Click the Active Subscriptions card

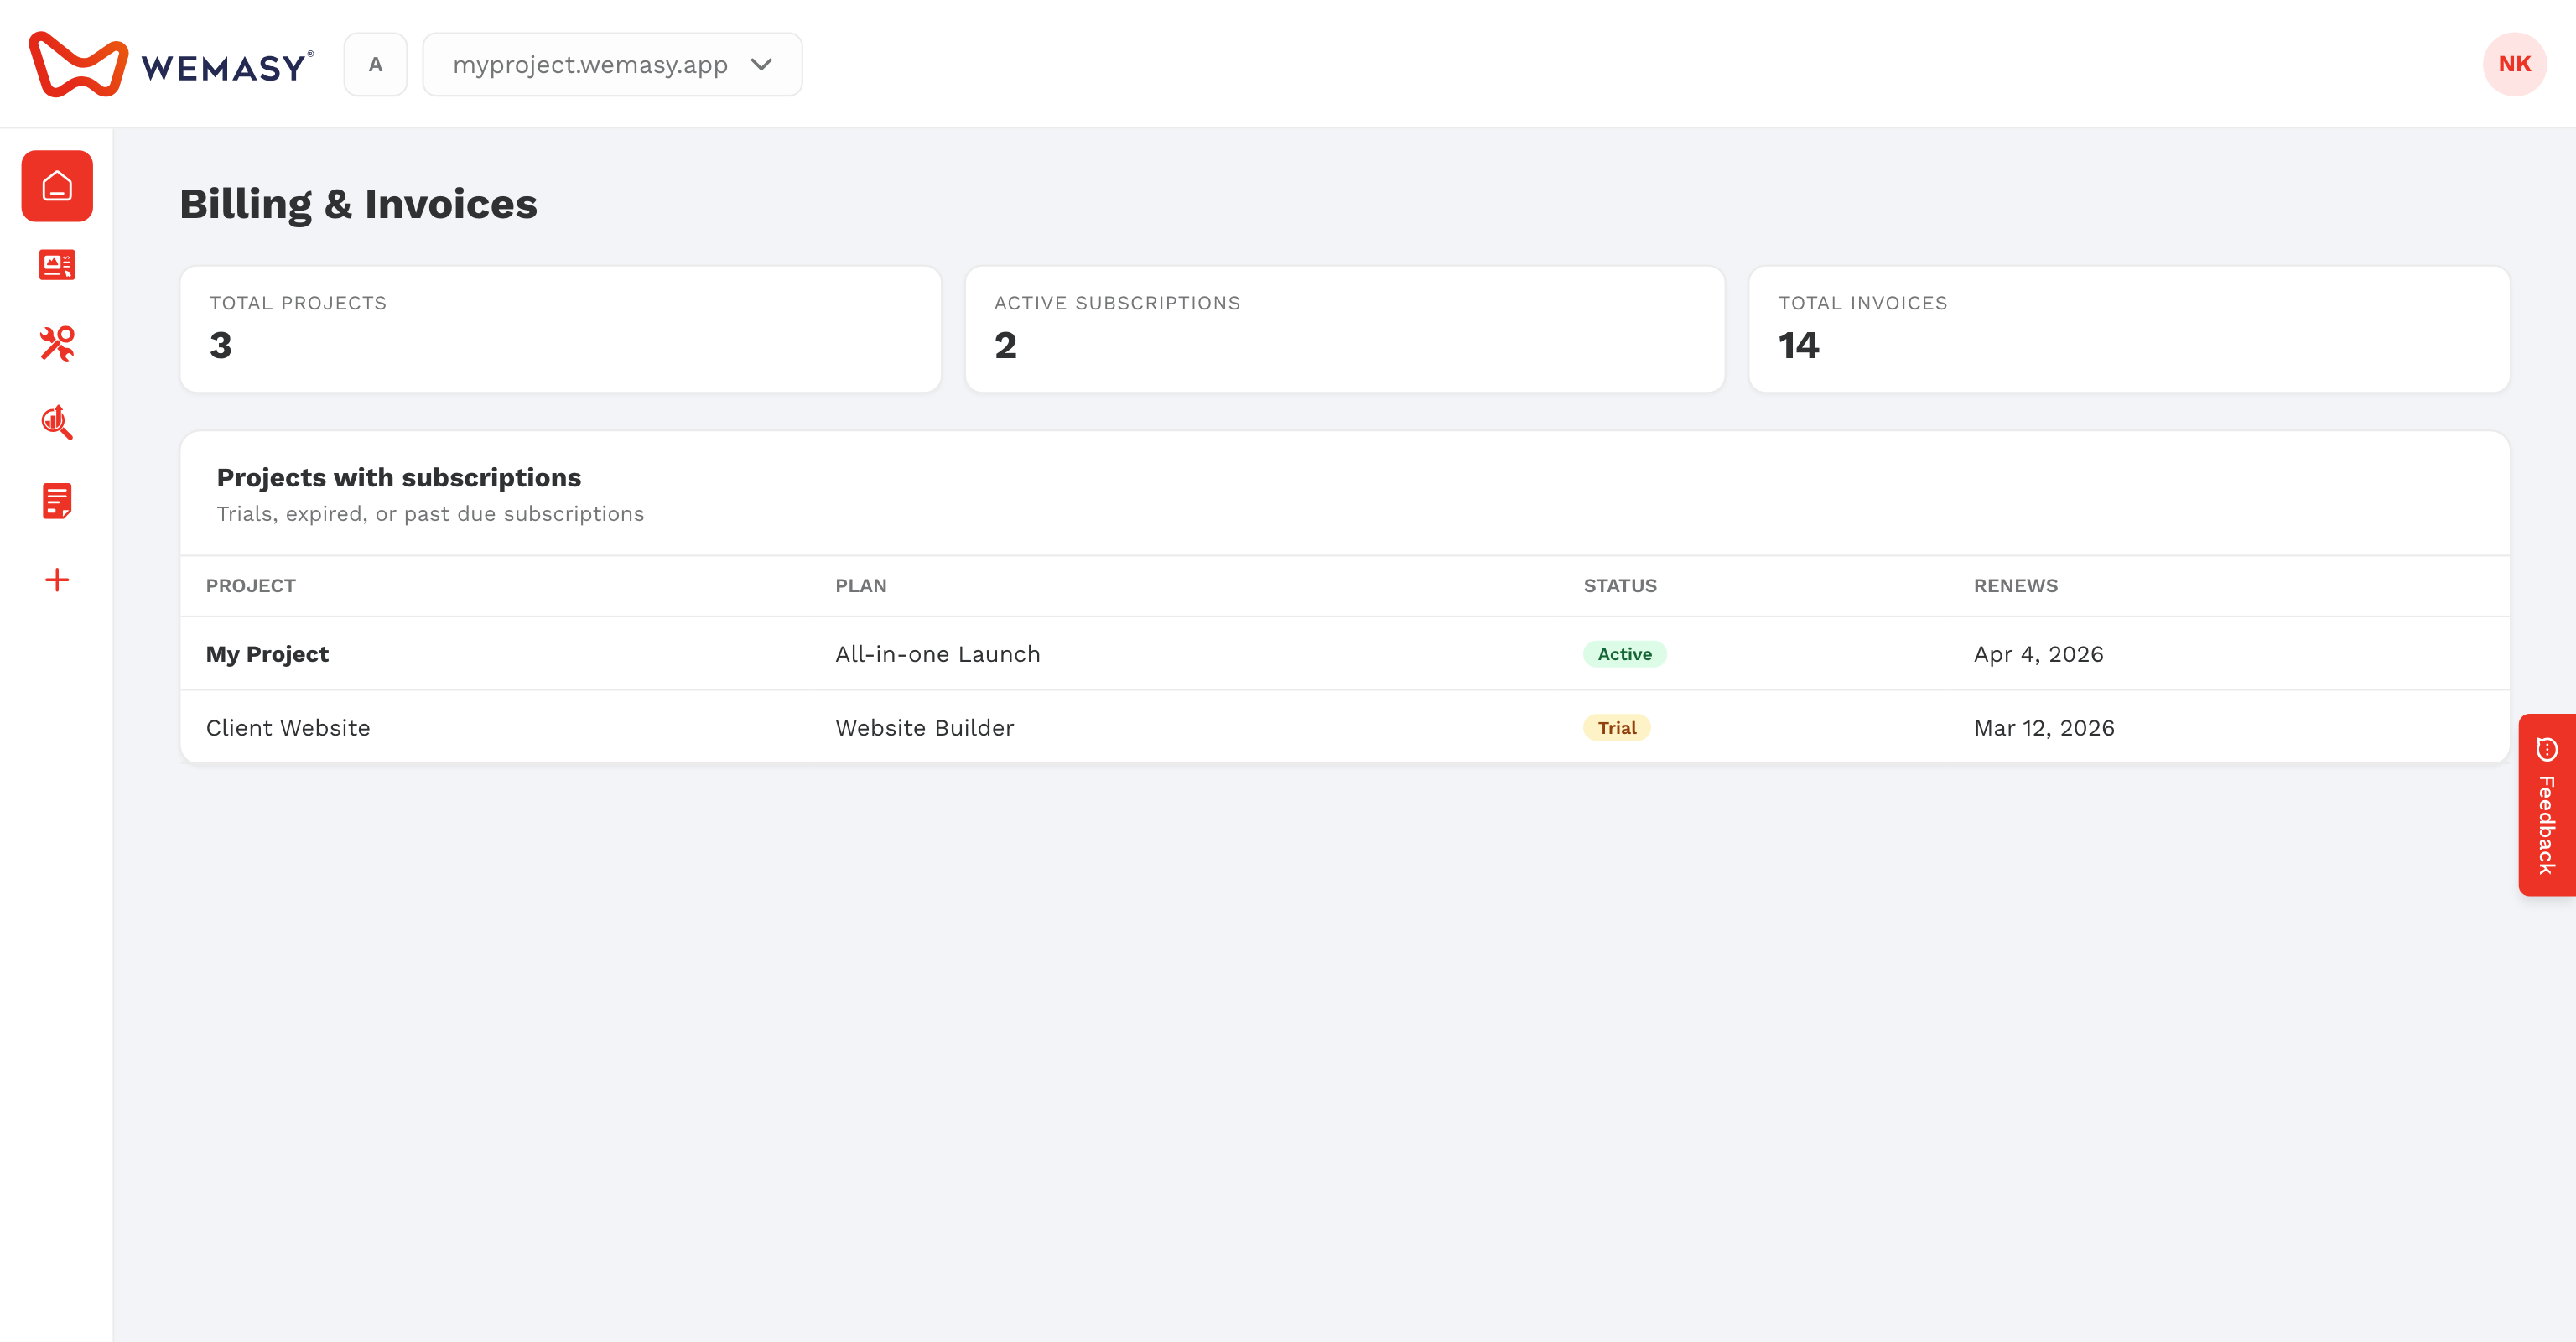[x=1344, y=329]
